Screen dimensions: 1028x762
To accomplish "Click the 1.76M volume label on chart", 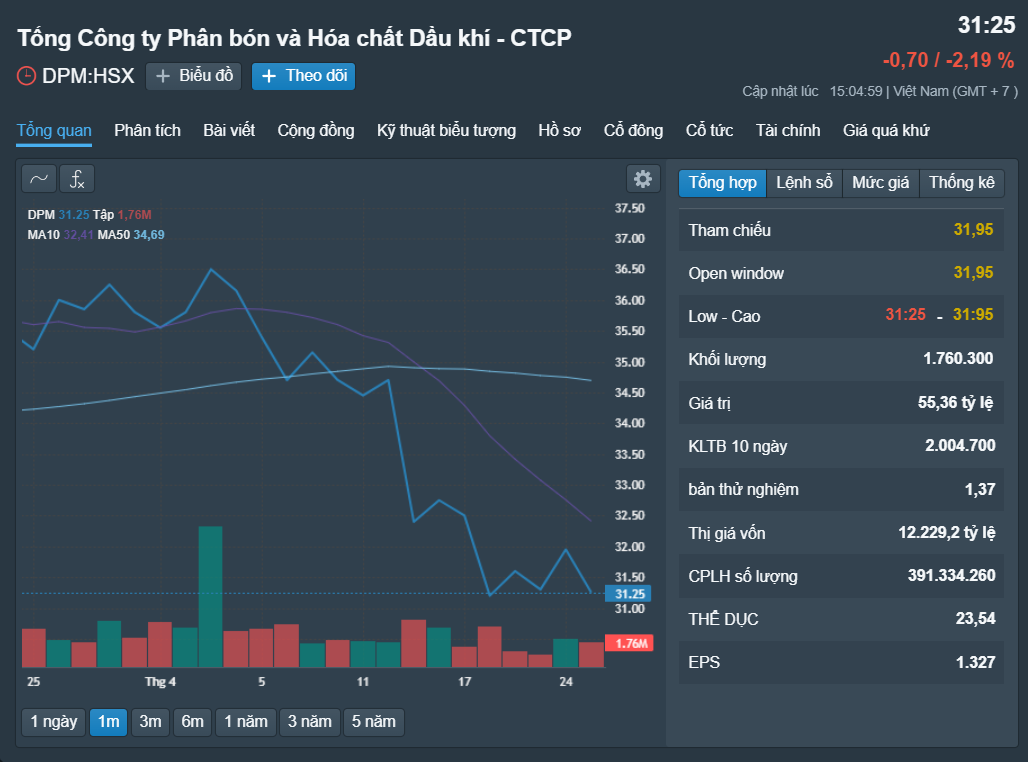I will pos(629,643).
